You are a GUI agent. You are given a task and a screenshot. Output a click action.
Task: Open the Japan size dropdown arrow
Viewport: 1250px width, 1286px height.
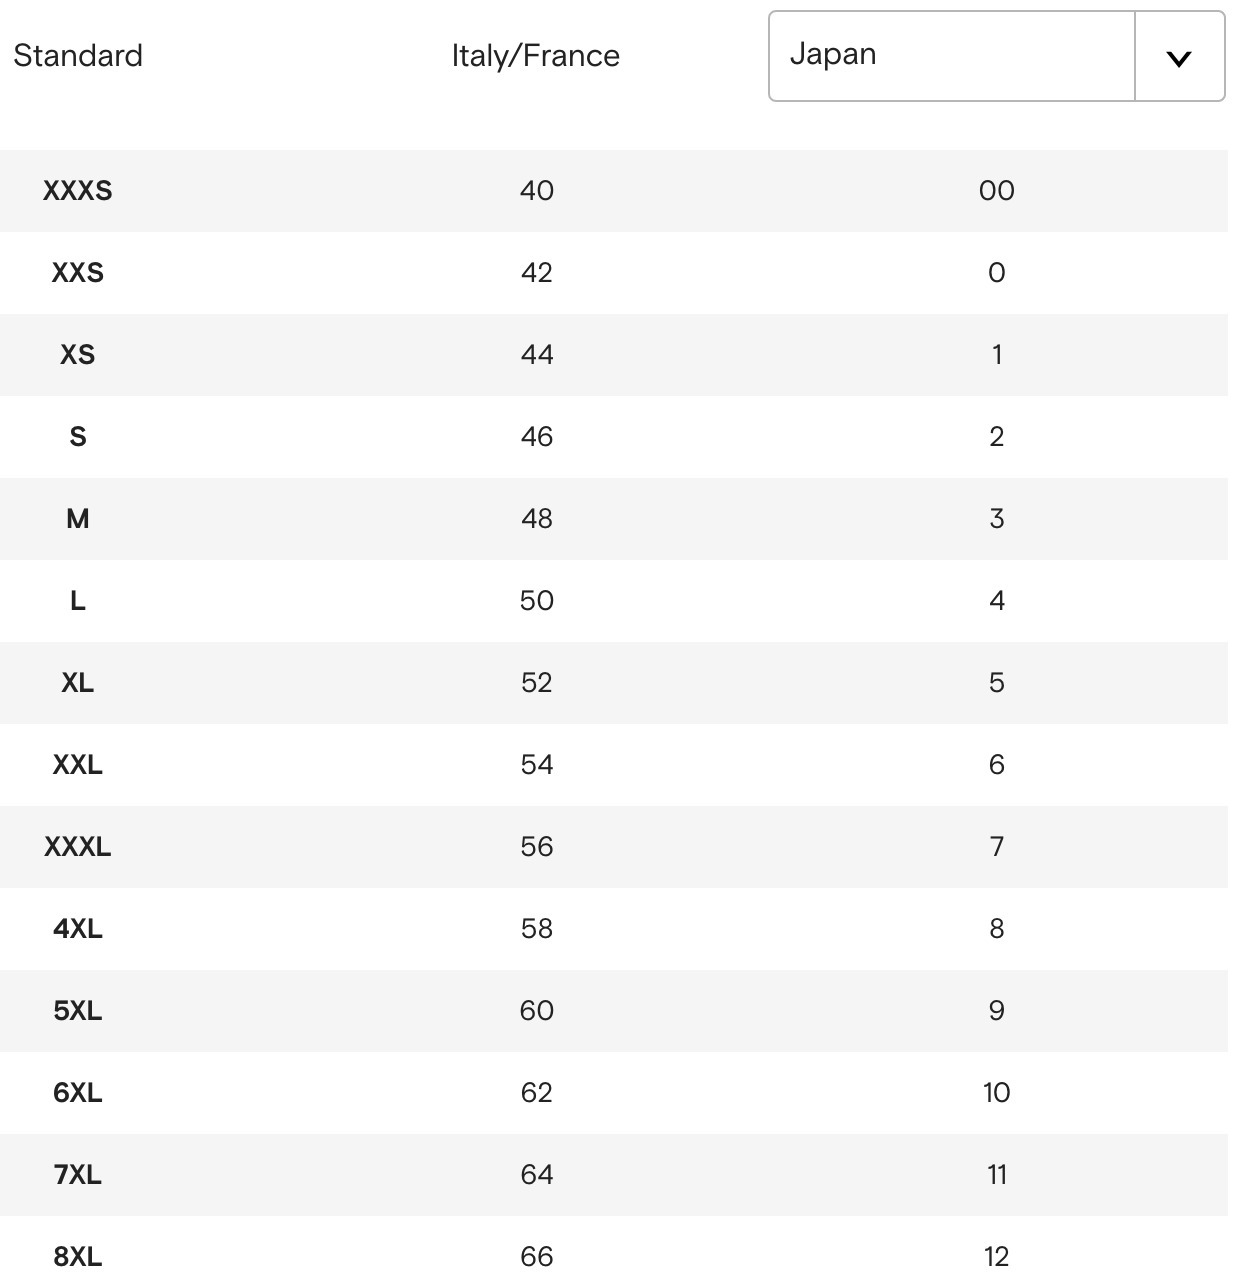click(1179, 57)
